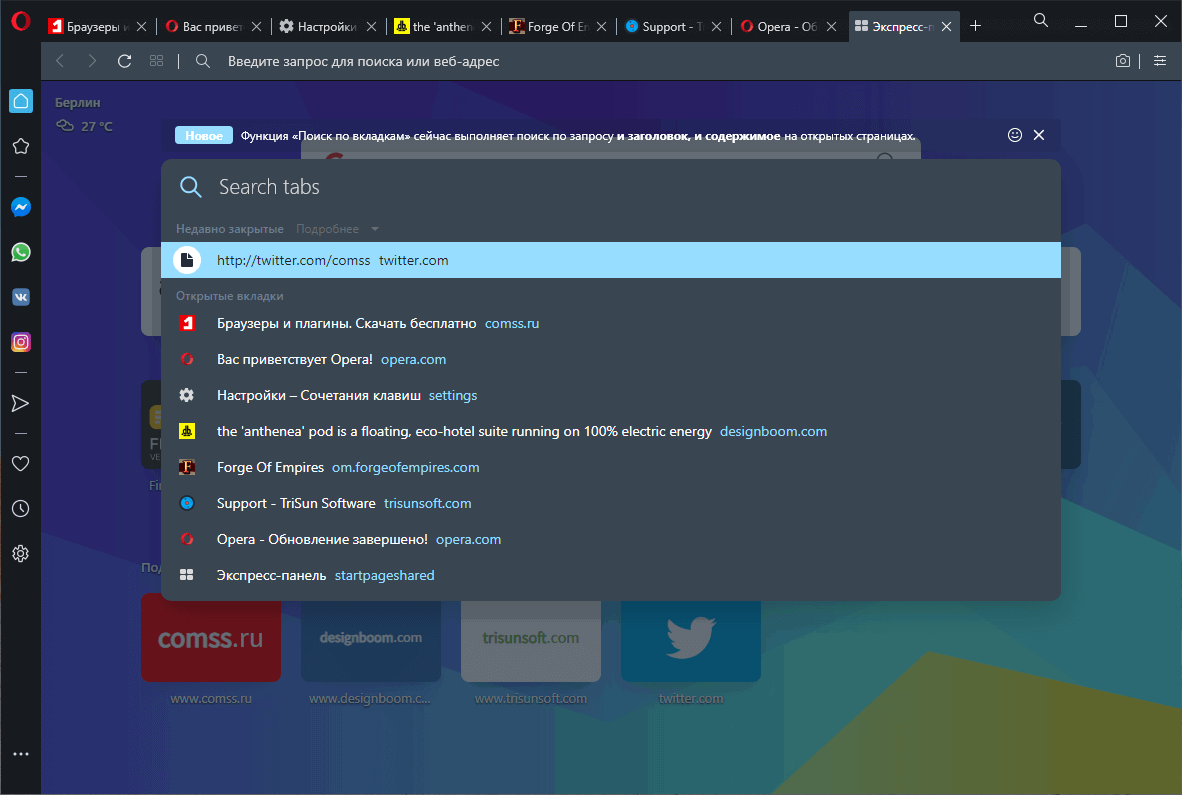The image size is (1182, 795).
Task: Open VK messenger in sidebar
Action: pyautogui.click(x=21, y=297)
